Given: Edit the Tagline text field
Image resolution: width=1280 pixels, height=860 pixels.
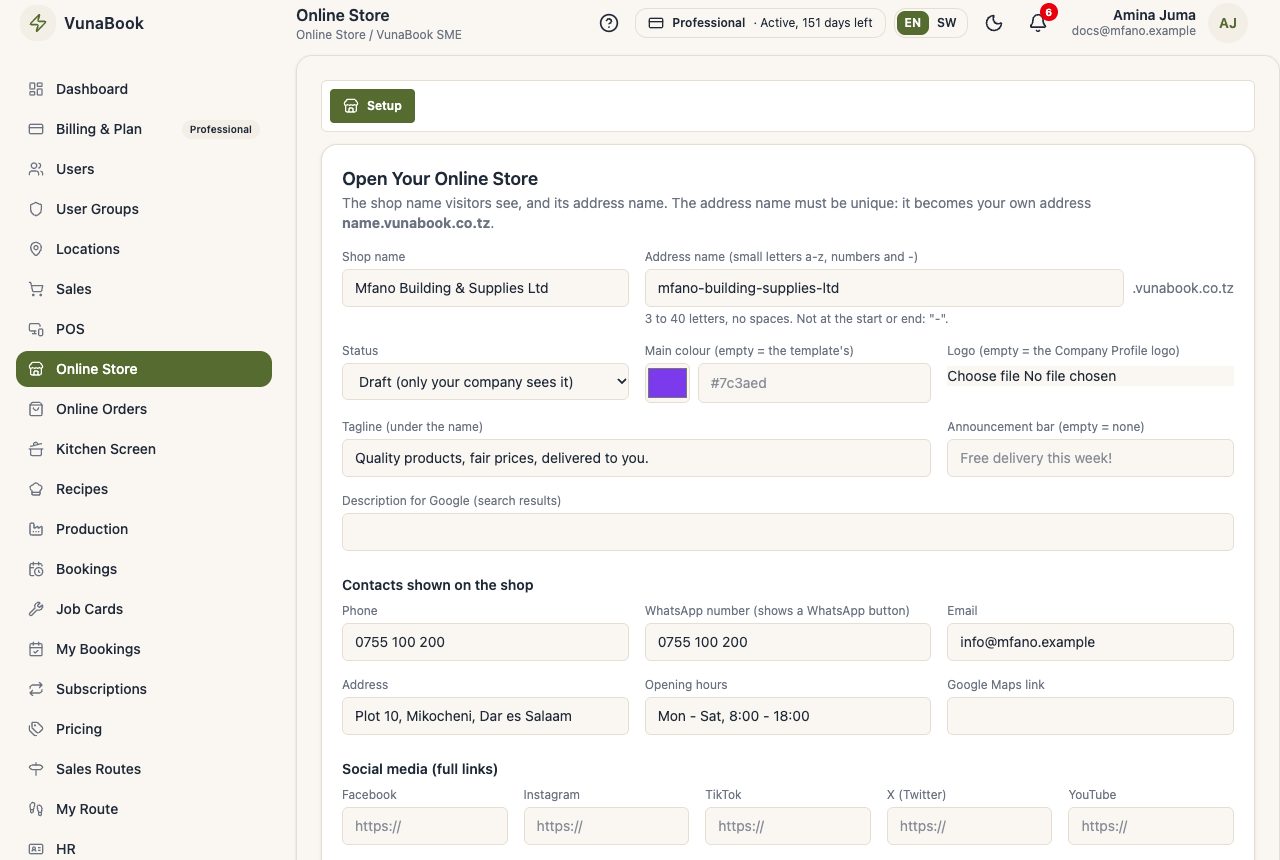Looking at the screenshot, I should click(636, 458).
